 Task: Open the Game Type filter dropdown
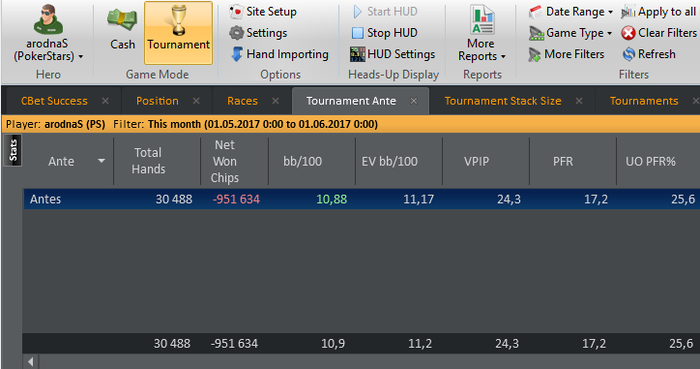coord(571,33)
